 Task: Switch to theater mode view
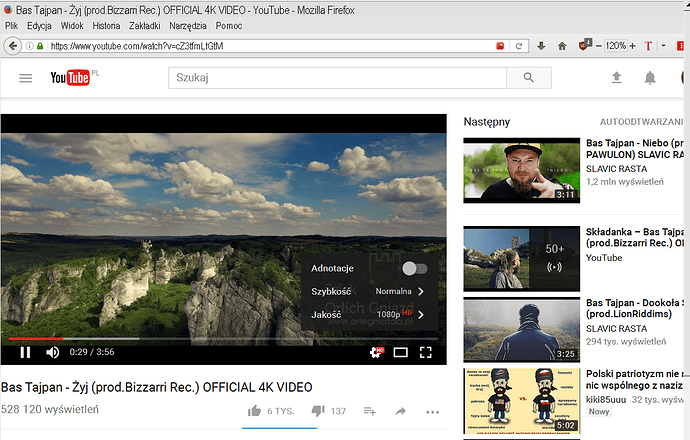point(401,352)
